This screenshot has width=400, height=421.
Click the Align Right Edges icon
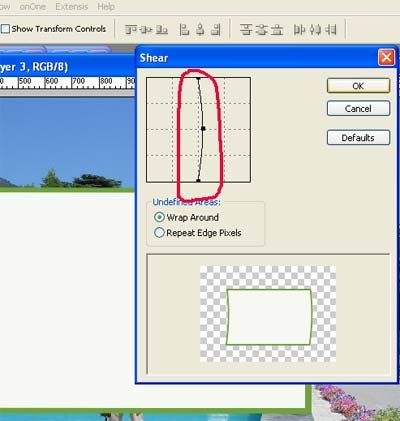click(x=216, y=30)
